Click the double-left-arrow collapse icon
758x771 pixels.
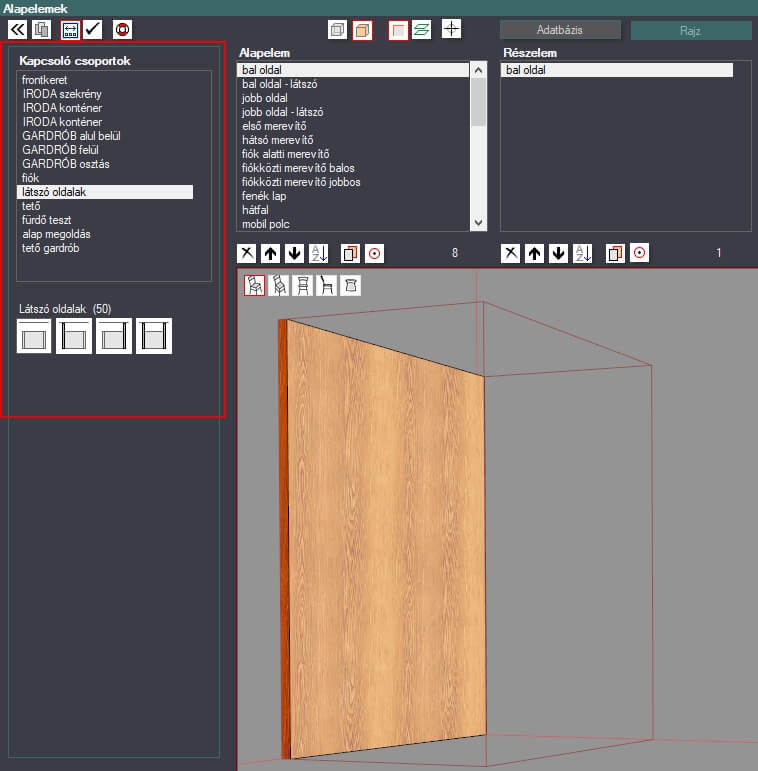[17, 29]
